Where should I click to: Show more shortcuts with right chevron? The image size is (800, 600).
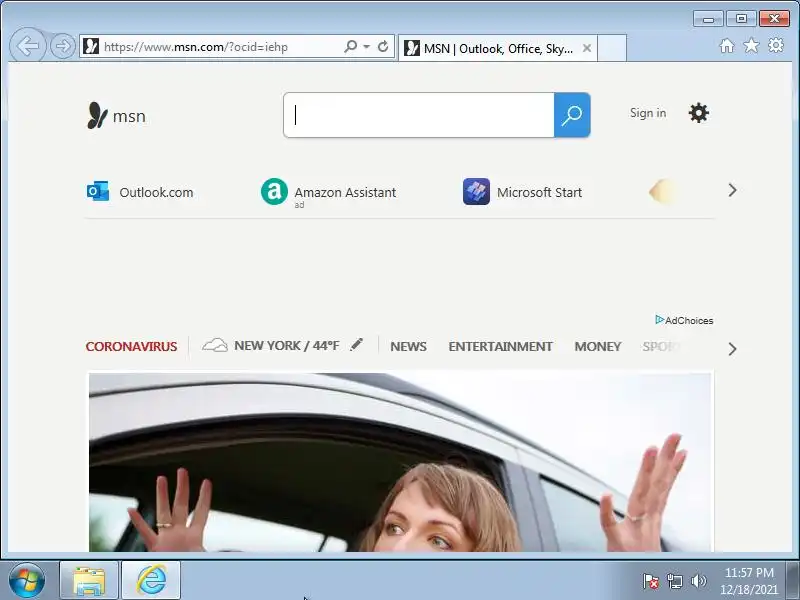(732, 190)
